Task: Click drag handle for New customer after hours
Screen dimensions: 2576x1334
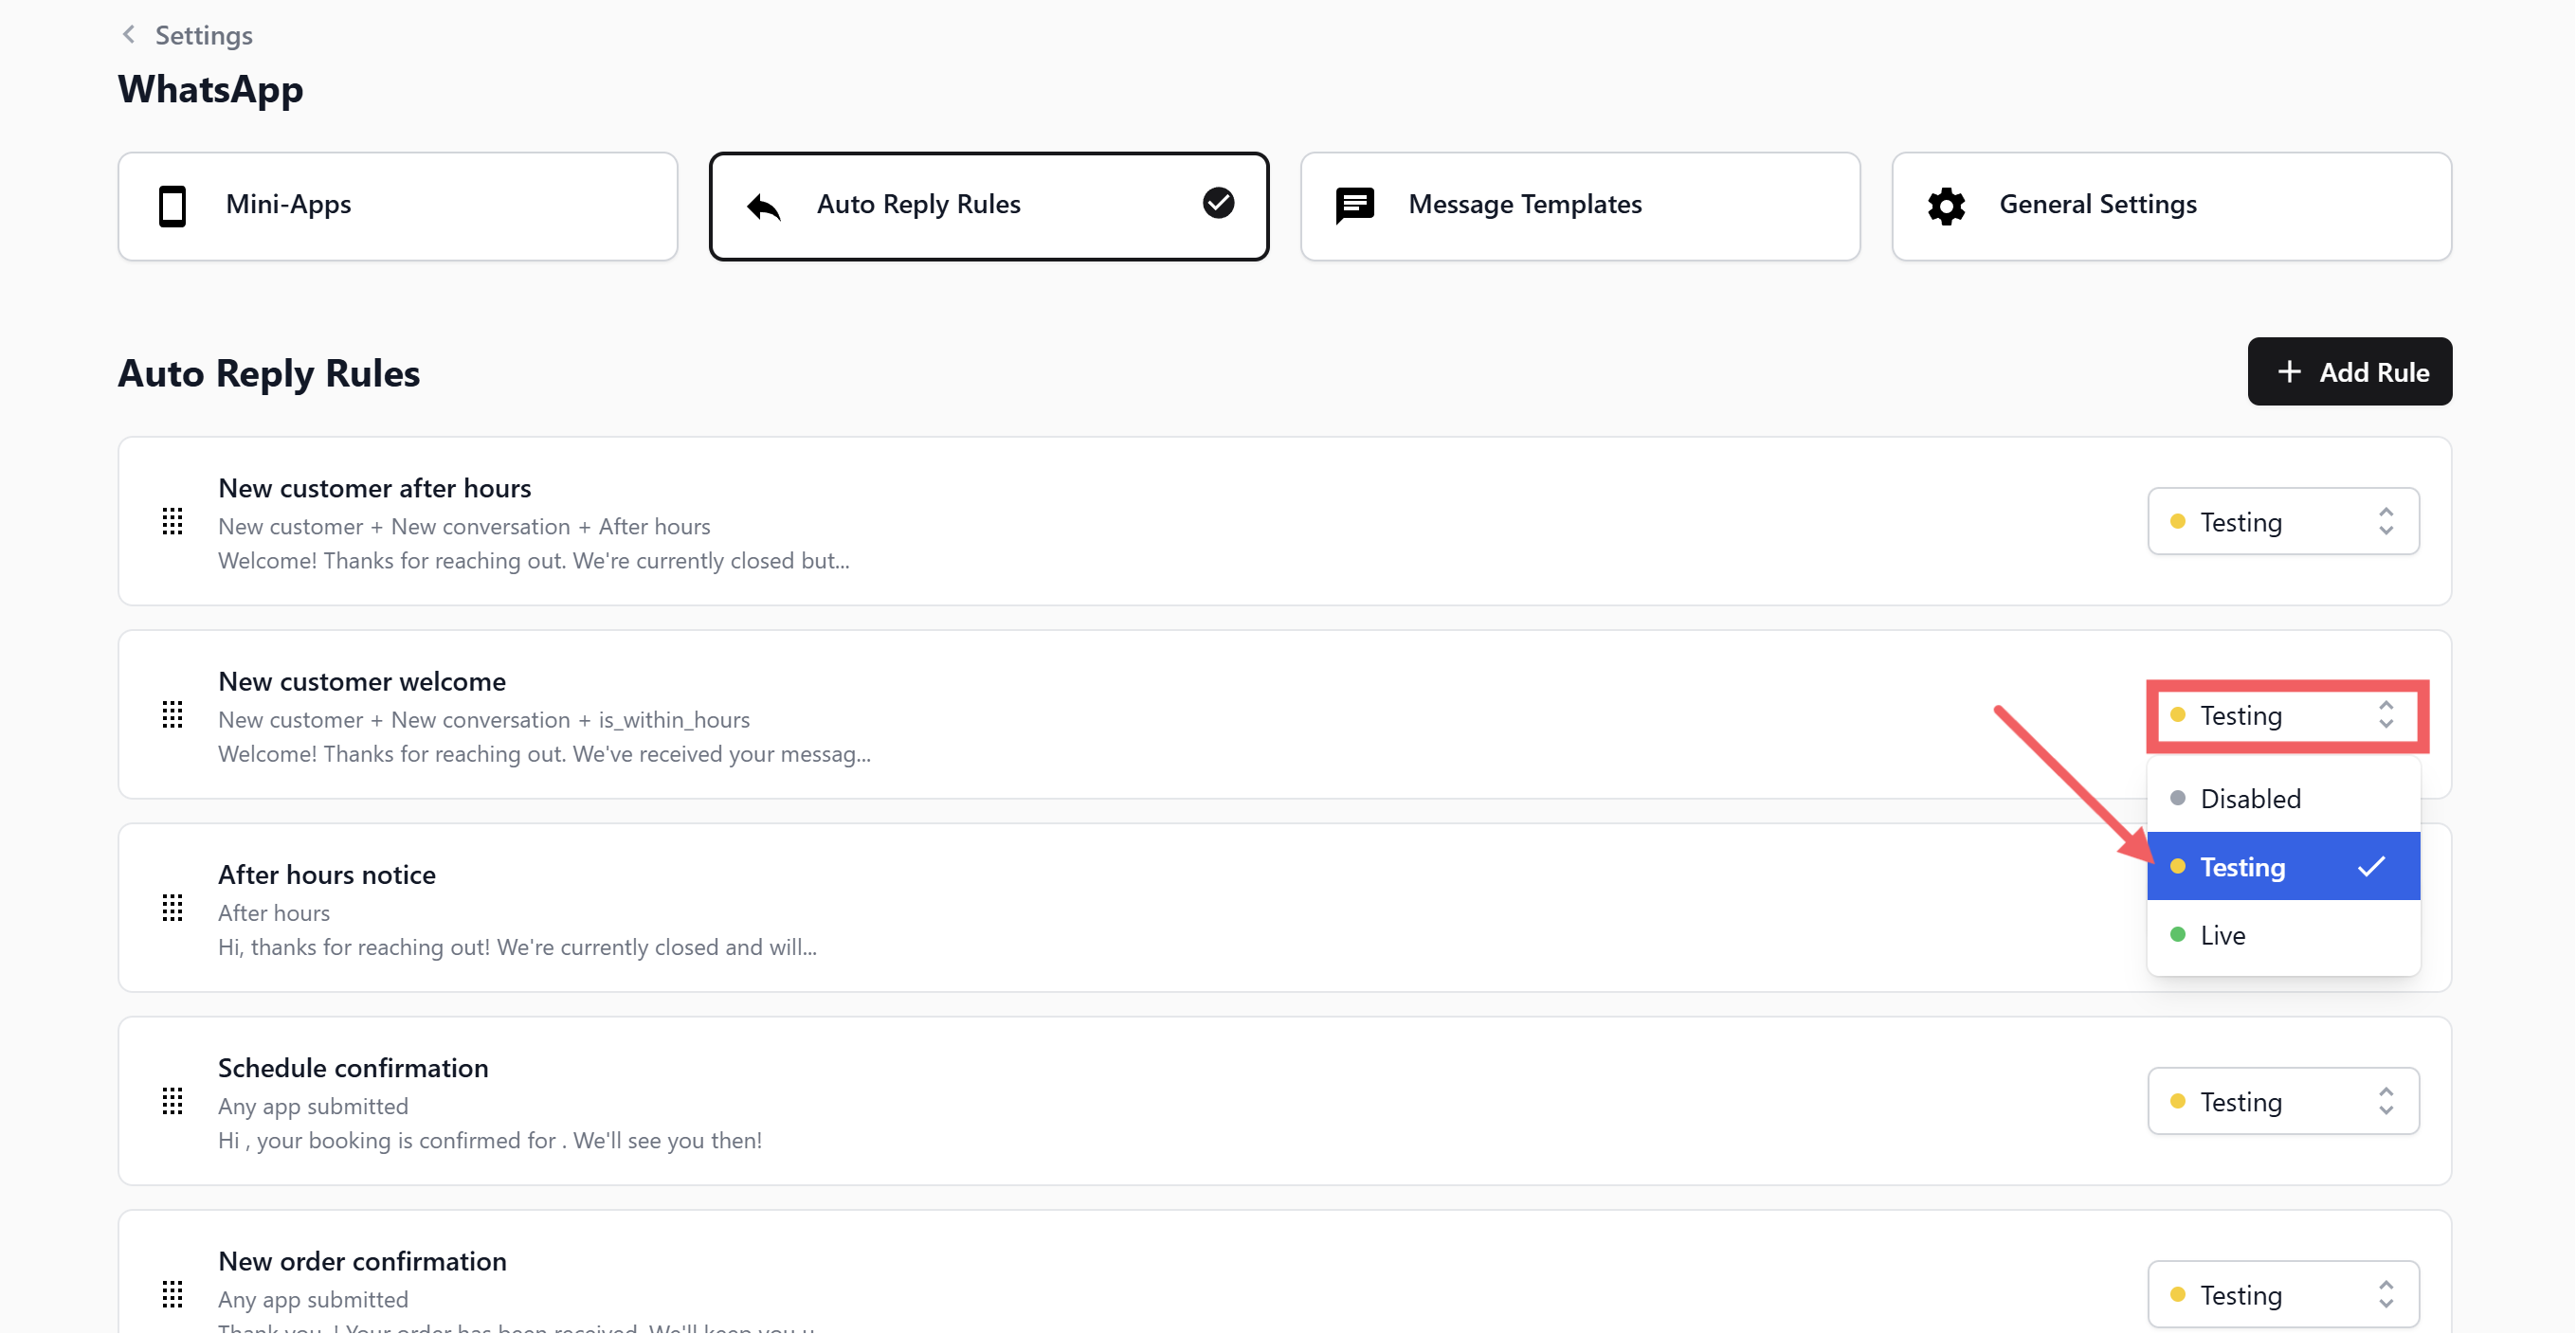Action: 172,521
